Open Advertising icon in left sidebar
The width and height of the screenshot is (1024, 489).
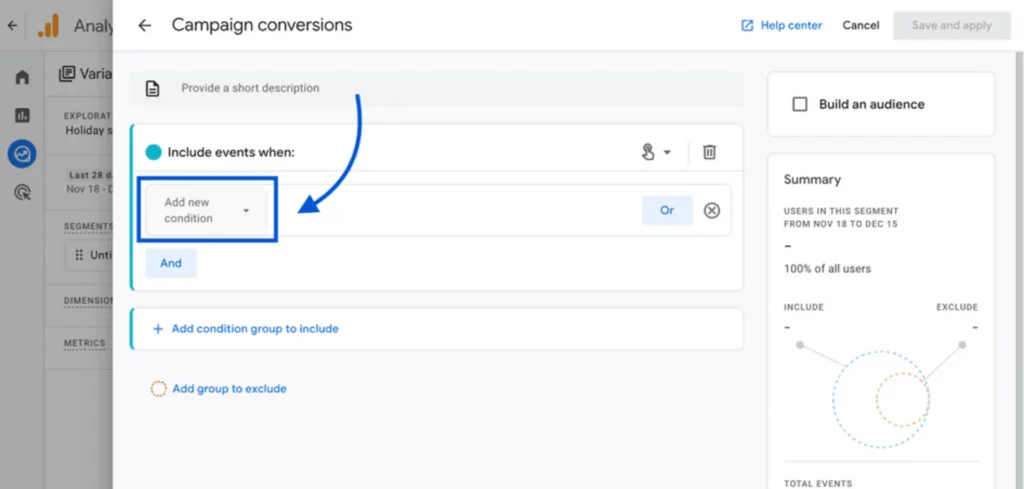tap(22, 193)
